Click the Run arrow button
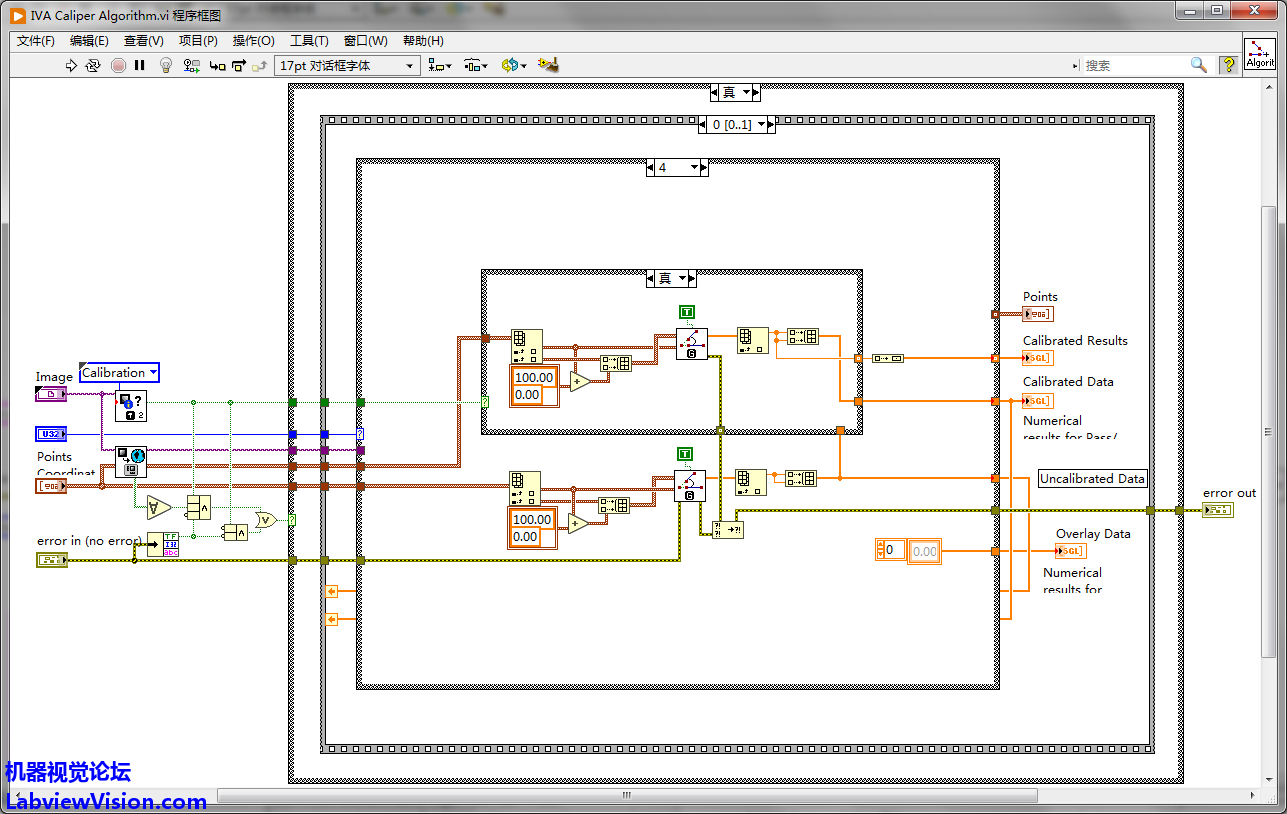Screen dimensions: 1287x814 point(71,66)
